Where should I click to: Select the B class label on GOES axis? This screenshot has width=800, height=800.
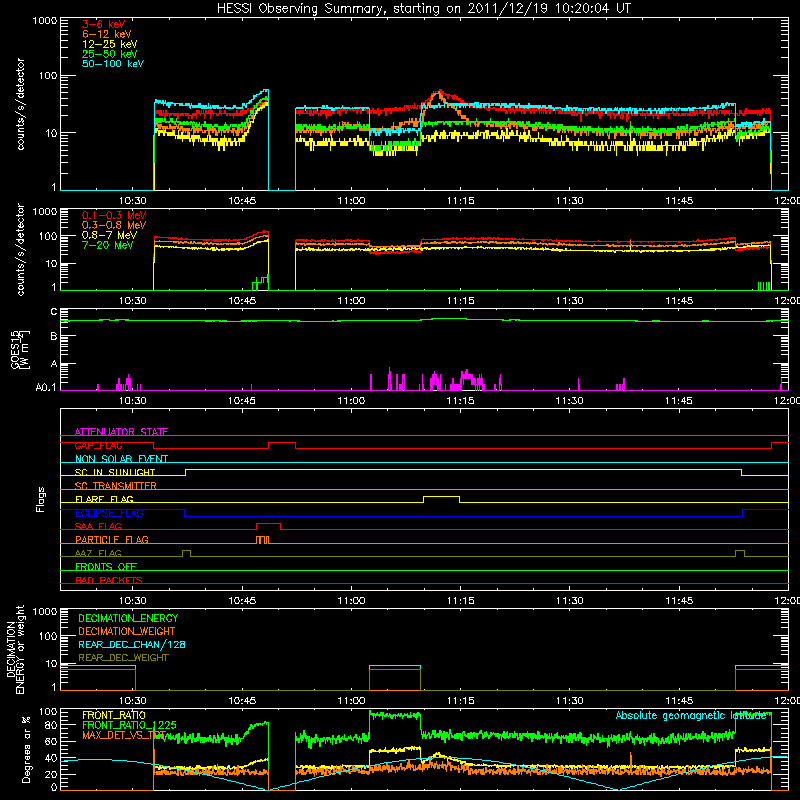(54, 337)
